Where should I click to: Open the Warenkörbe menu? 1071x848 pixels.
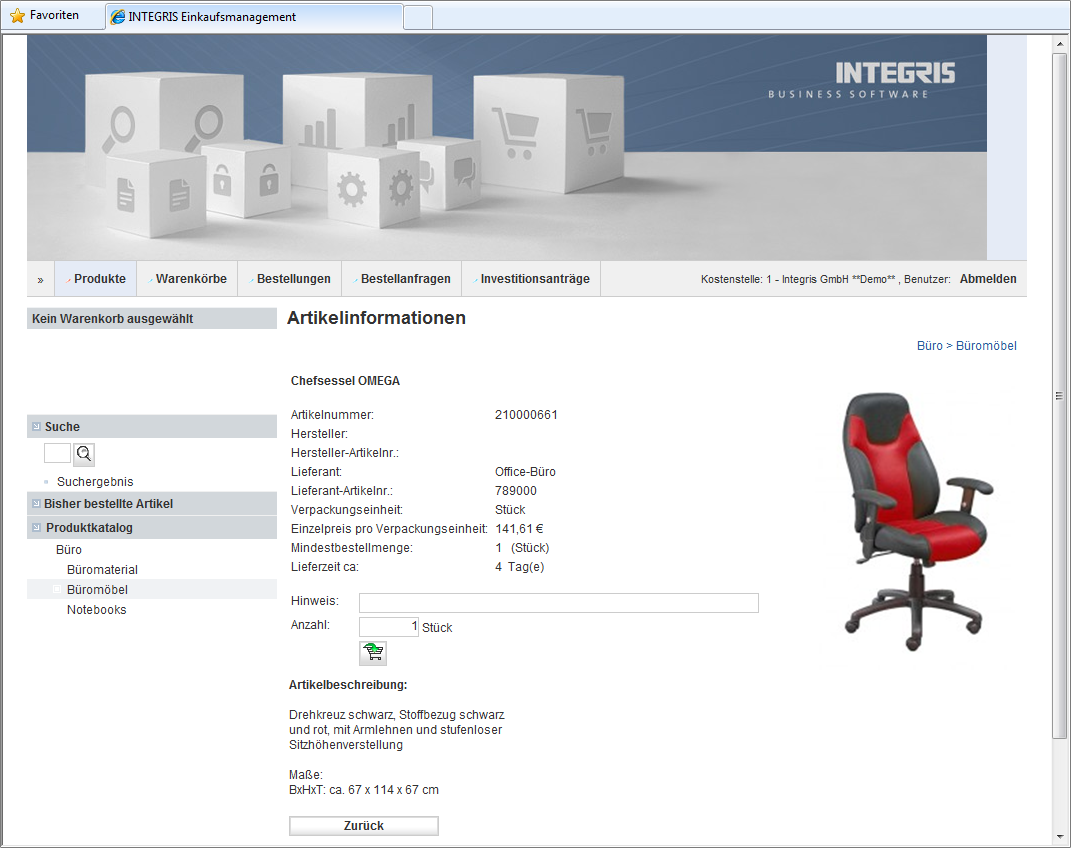187,279
